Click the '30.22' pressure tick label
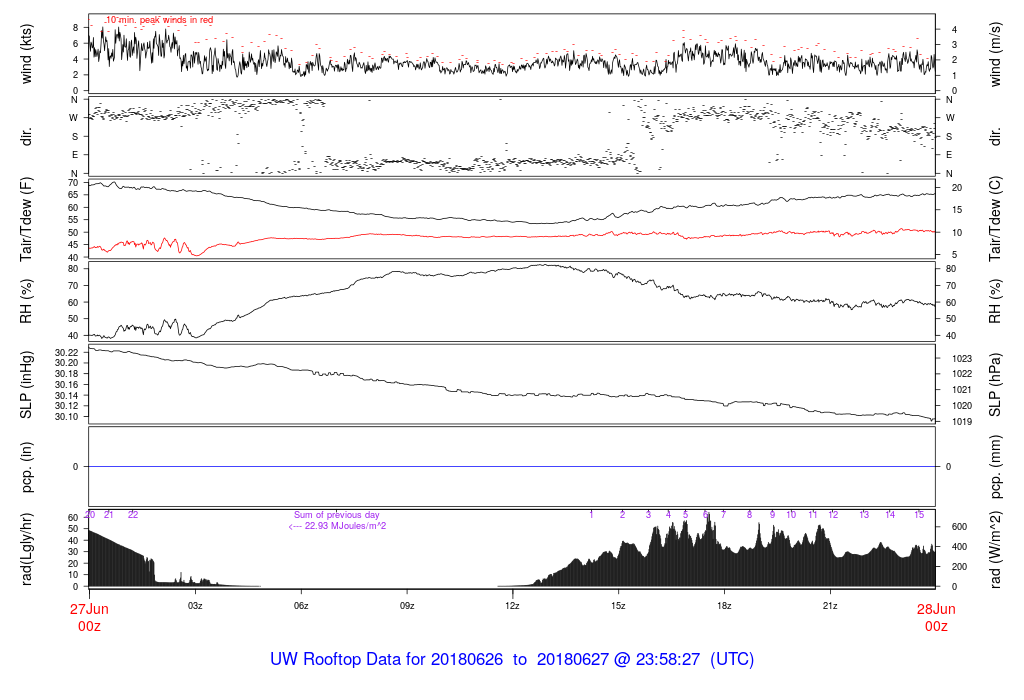Image resolution: width=1024 pixels, height=700 pixels. (x=67, y=353)
